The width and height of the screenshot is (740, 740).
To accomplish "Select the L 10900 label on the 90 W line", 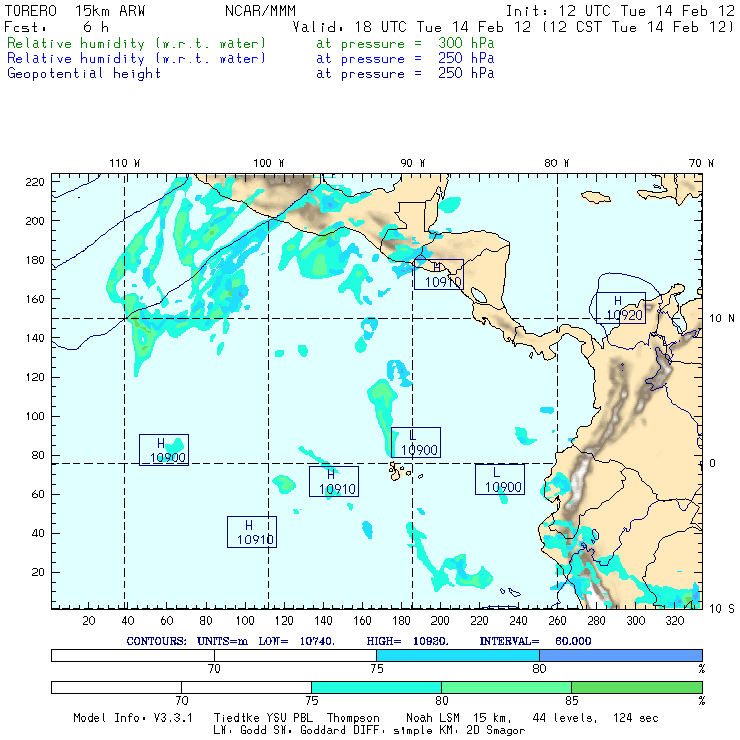I will tap(415, 443).
